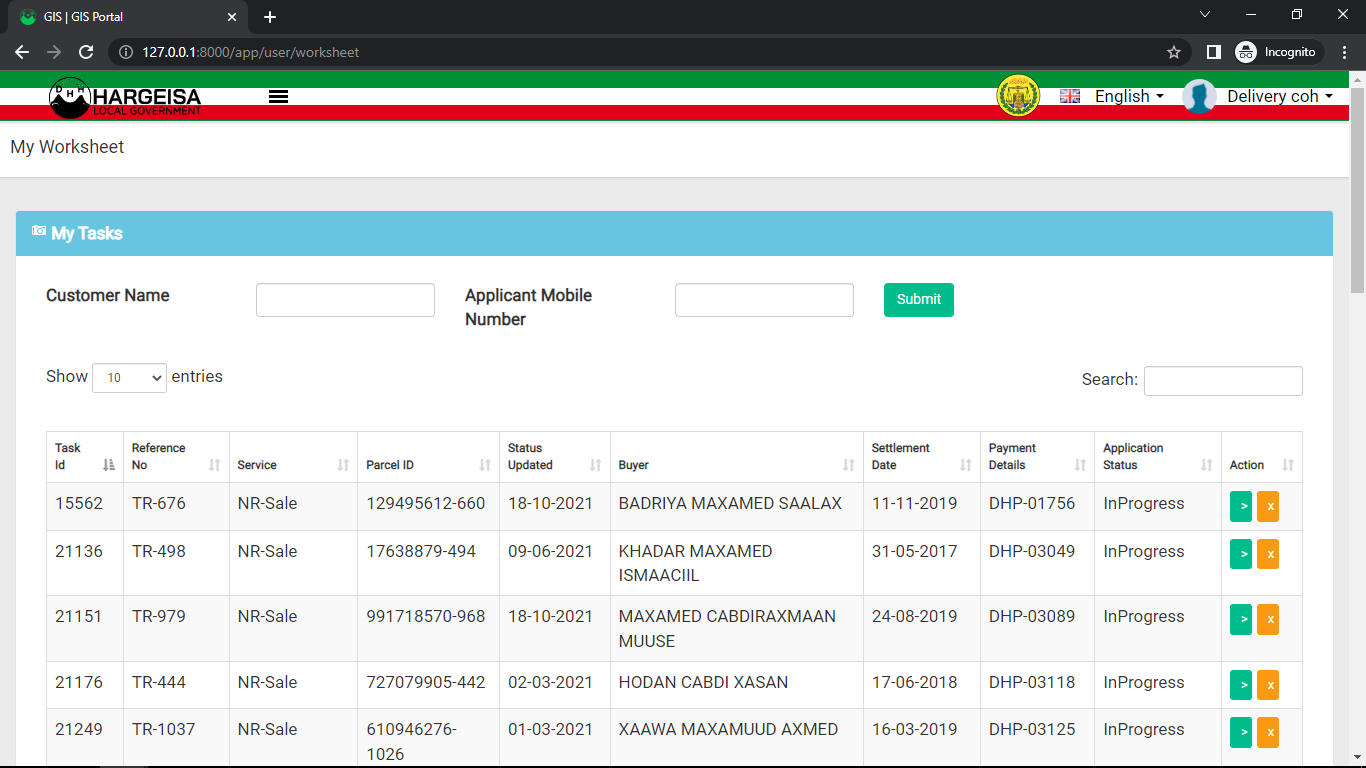Open the tab search chevron in title bar
This screenshot has height=768, width=1366.
tap(1205, 15)
